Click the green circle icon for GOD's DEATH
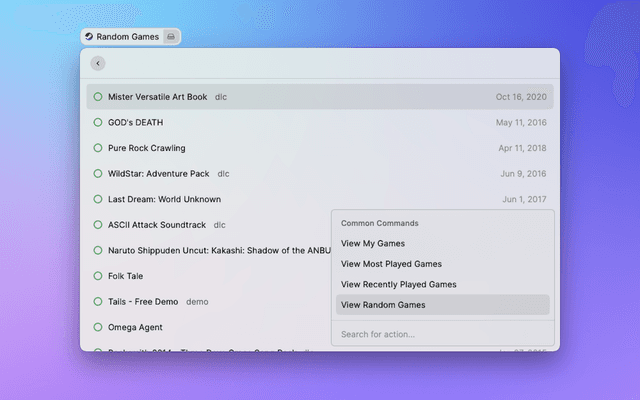 98,122
